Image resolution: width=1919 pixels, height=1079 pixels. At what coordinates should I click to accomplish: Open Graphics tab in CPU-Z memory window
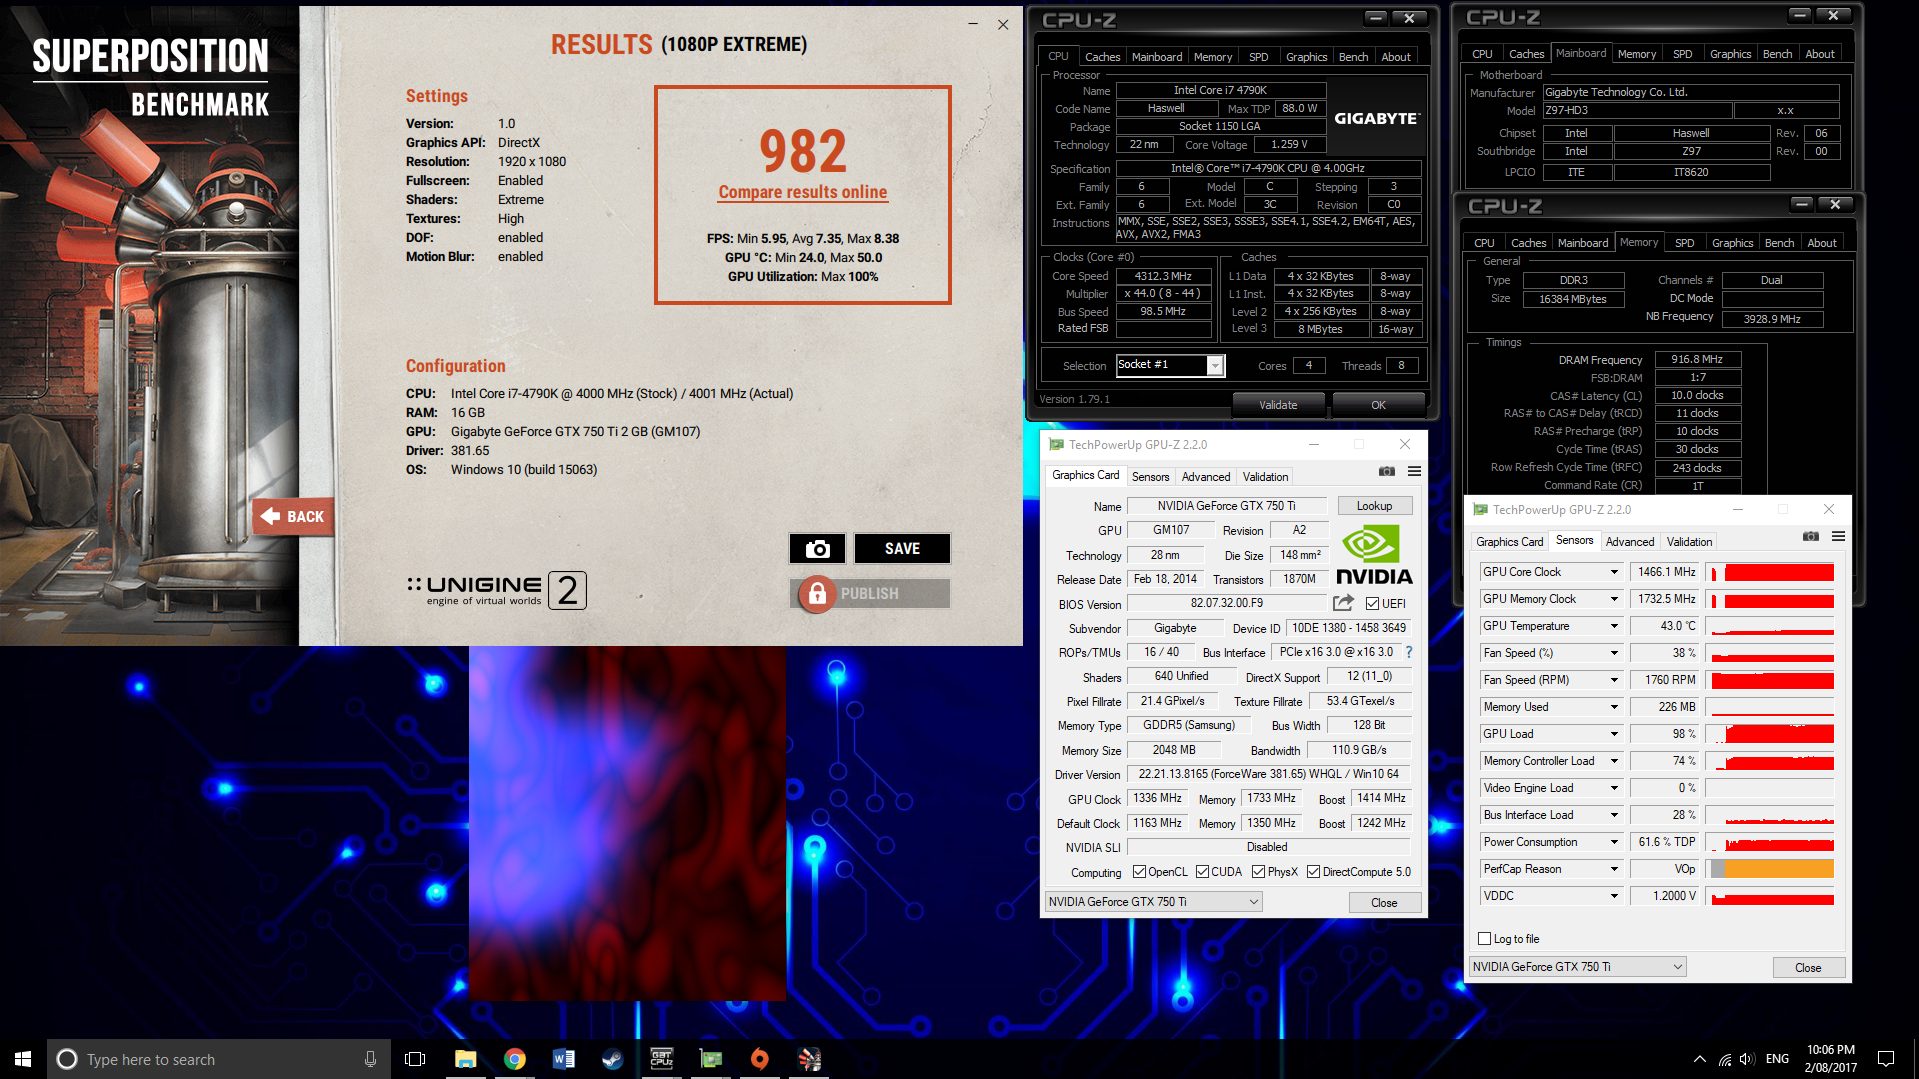pos(1732,243)
